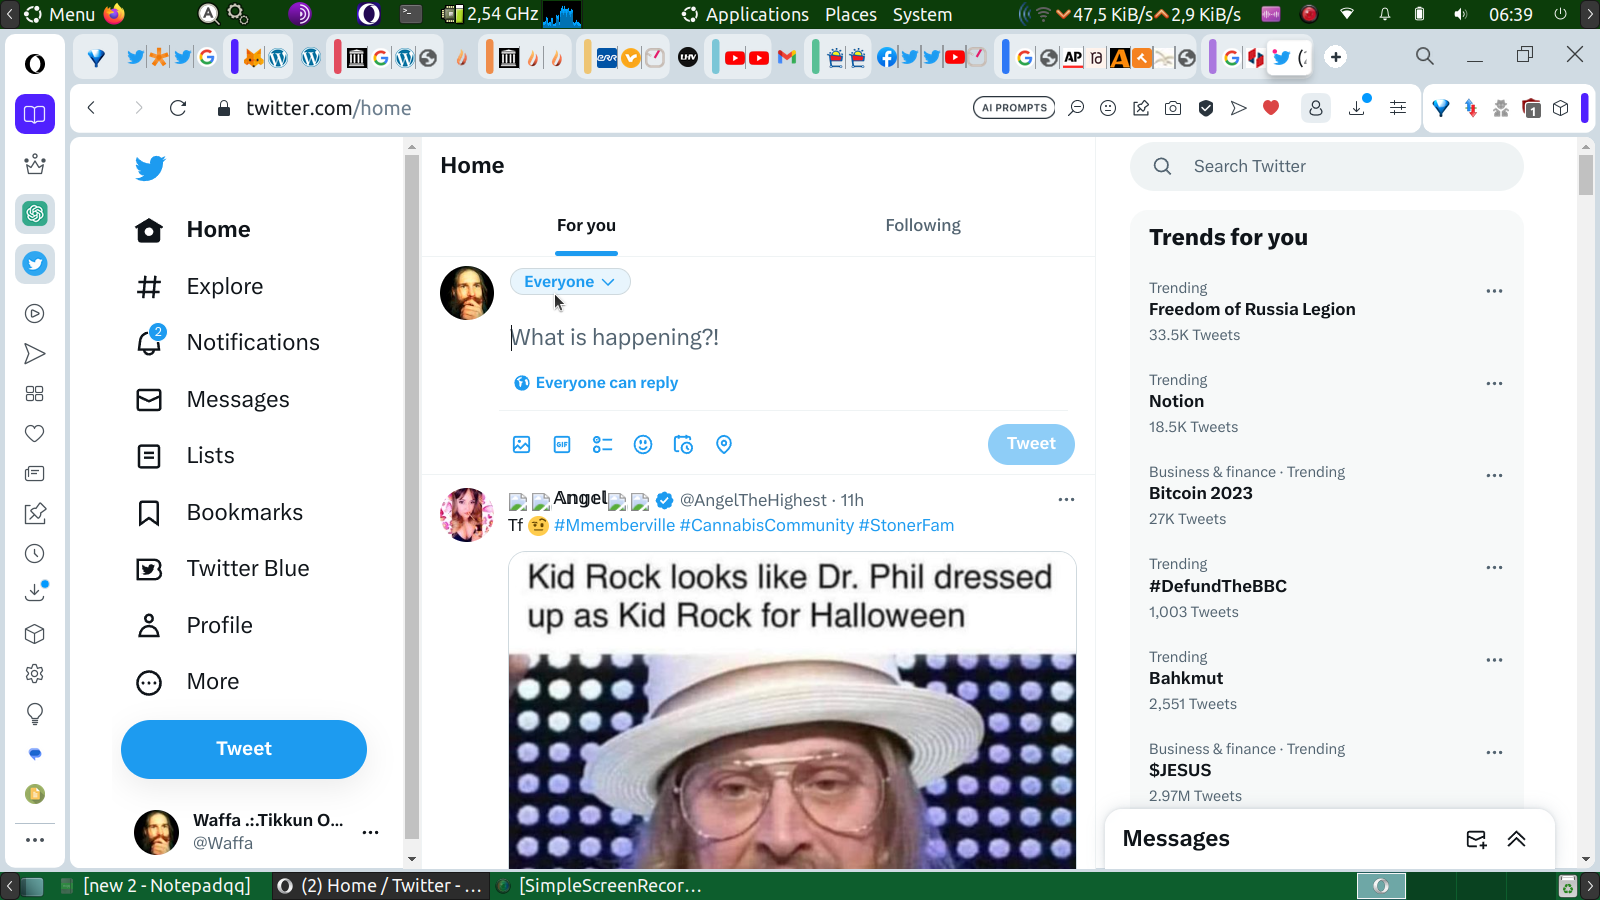Viewport: 1600px width, 900px height.
Task: Open the GIF picker in composer
Action: coord(562,445)
